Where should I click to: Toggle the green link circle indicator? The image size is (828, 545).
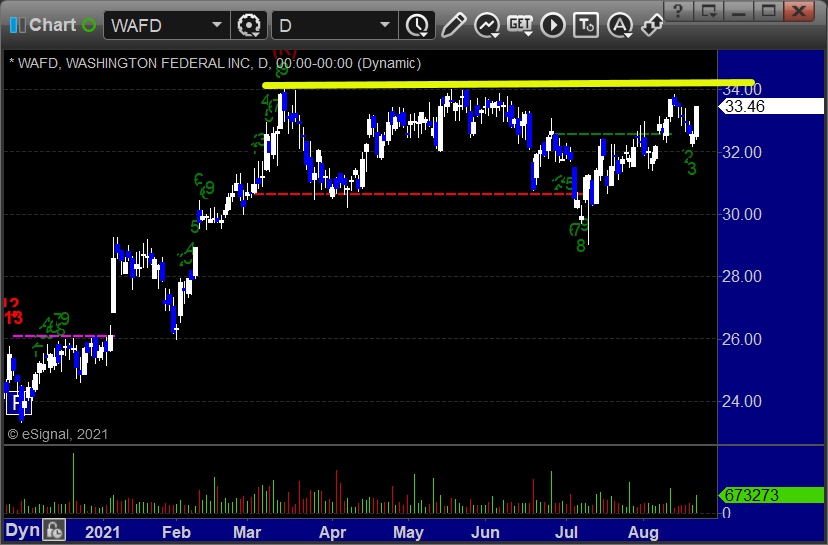pos(89,25)
